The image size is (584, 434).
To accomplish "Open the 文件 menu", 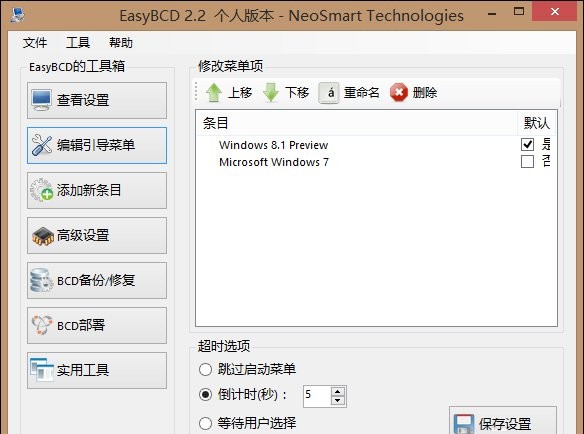I will pos(35,43).
